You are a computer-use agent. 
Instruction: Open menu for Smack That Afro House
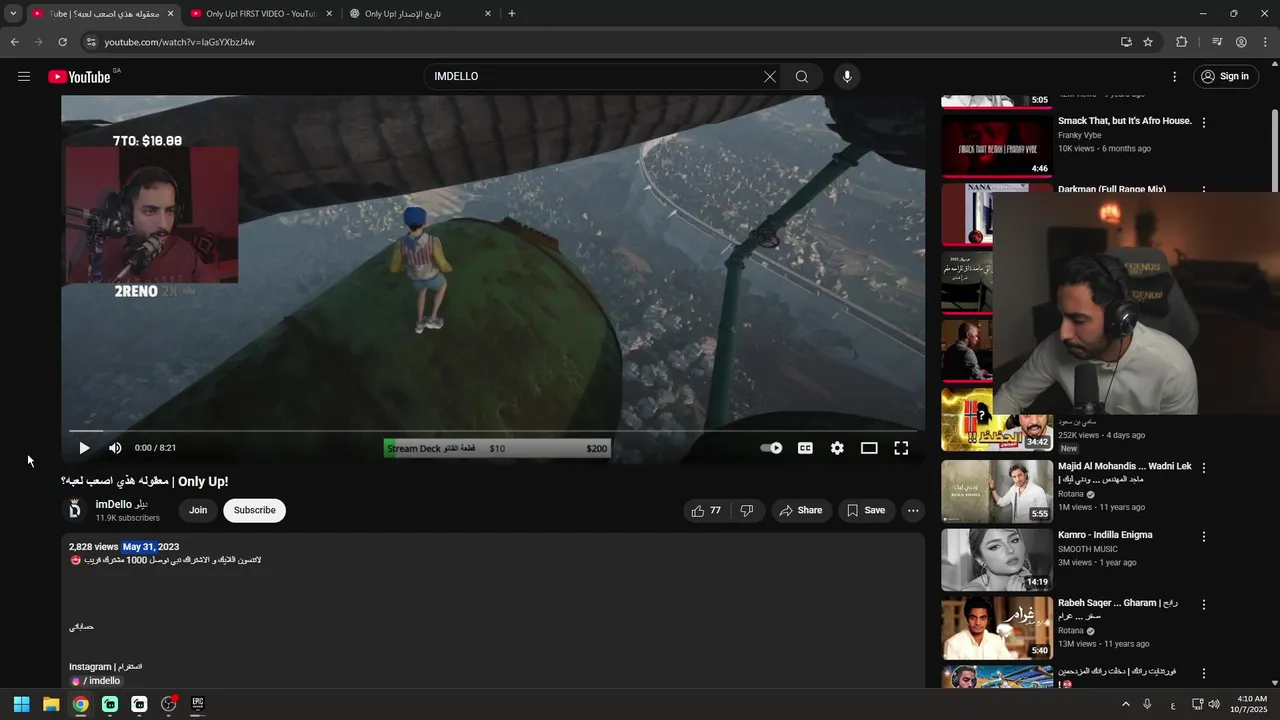[1204, 122]
